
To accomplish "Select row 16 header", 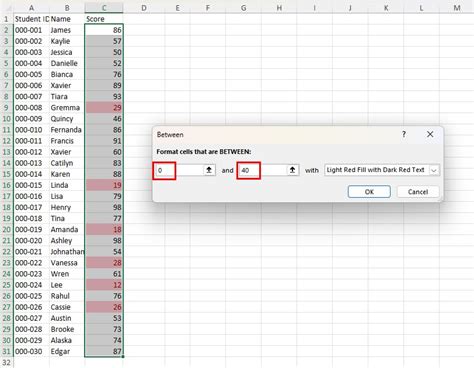I will click(6, 185).
